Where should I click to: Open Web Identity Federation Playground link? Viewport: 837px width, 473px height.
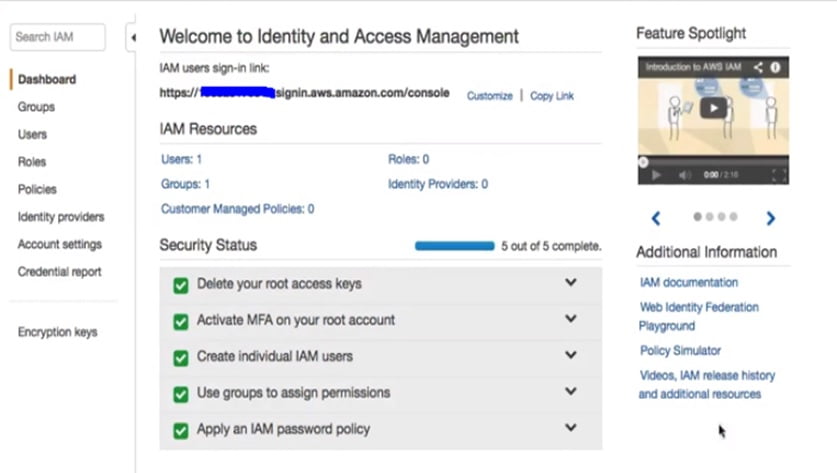[x=699, y=317]
